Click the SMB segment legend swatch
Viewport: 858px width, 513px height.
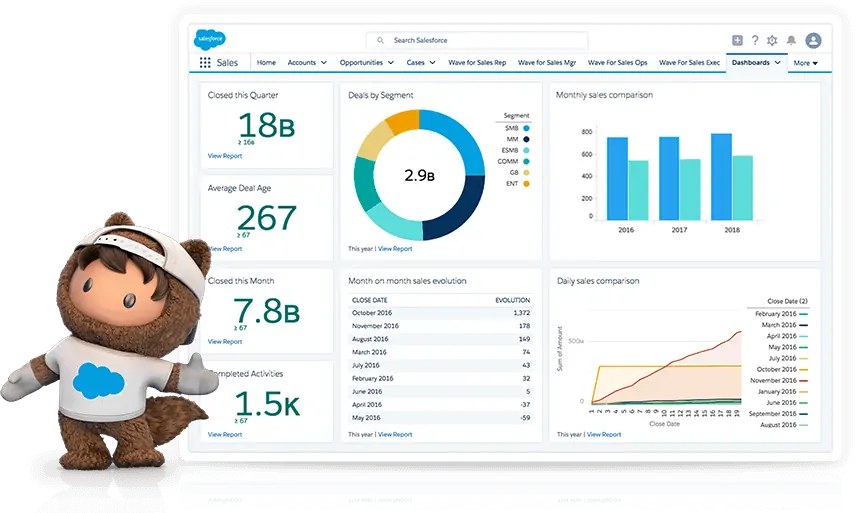(x=525, y=128)
